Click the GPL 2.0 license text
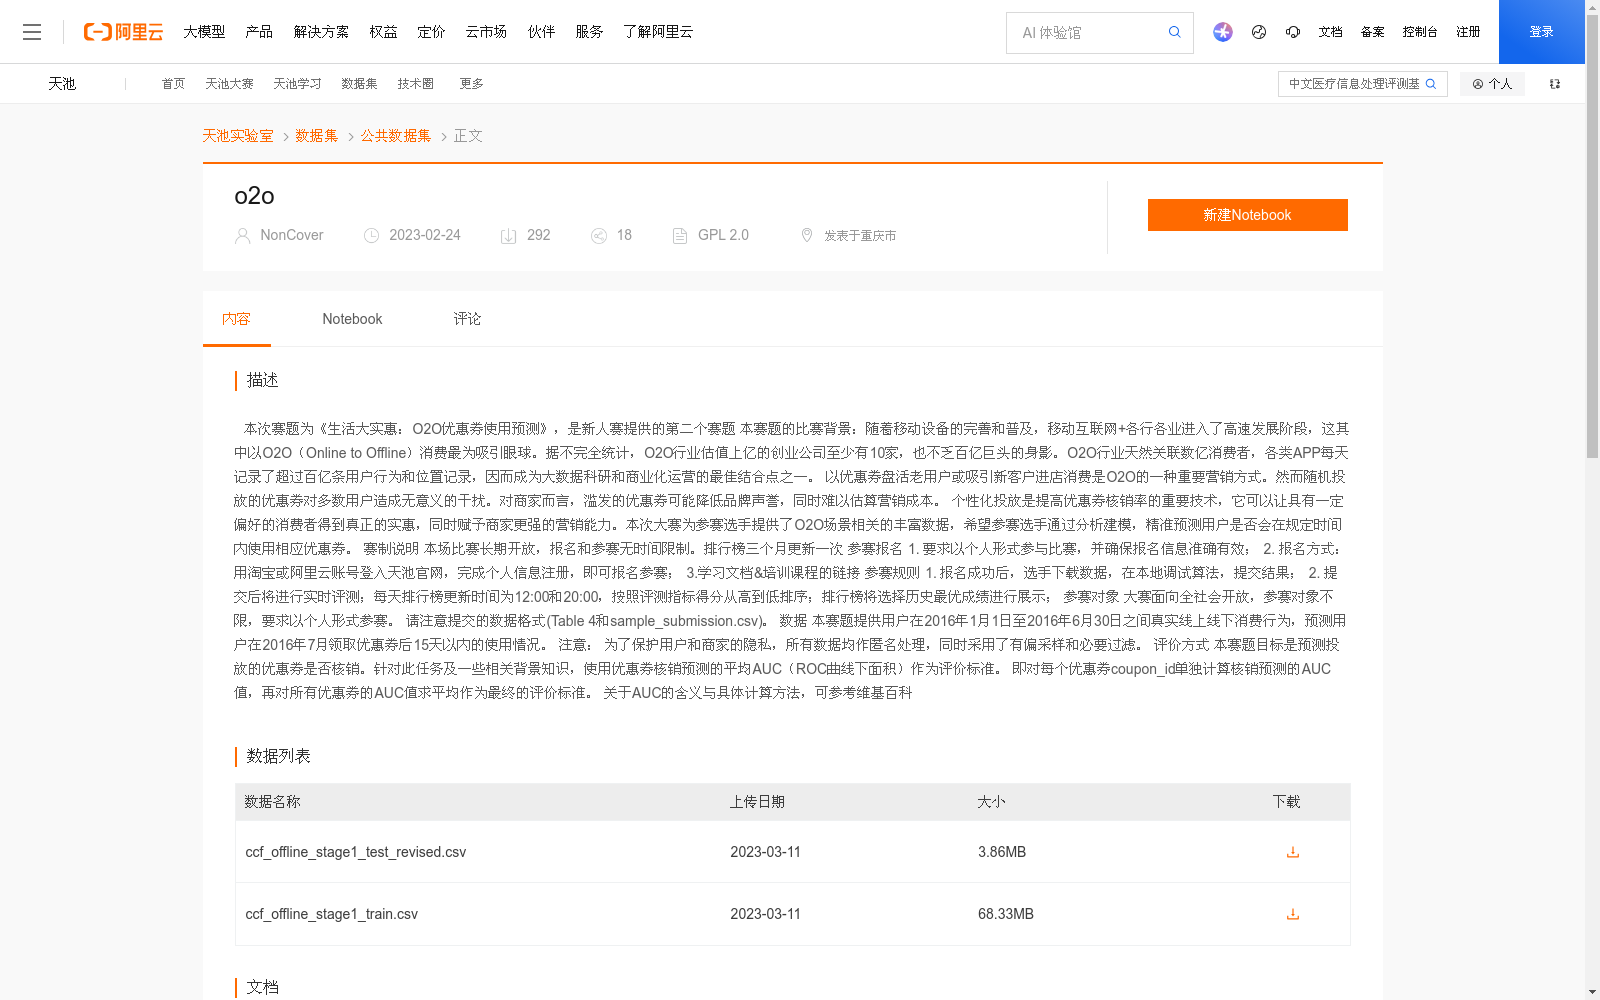 point(723,235)
